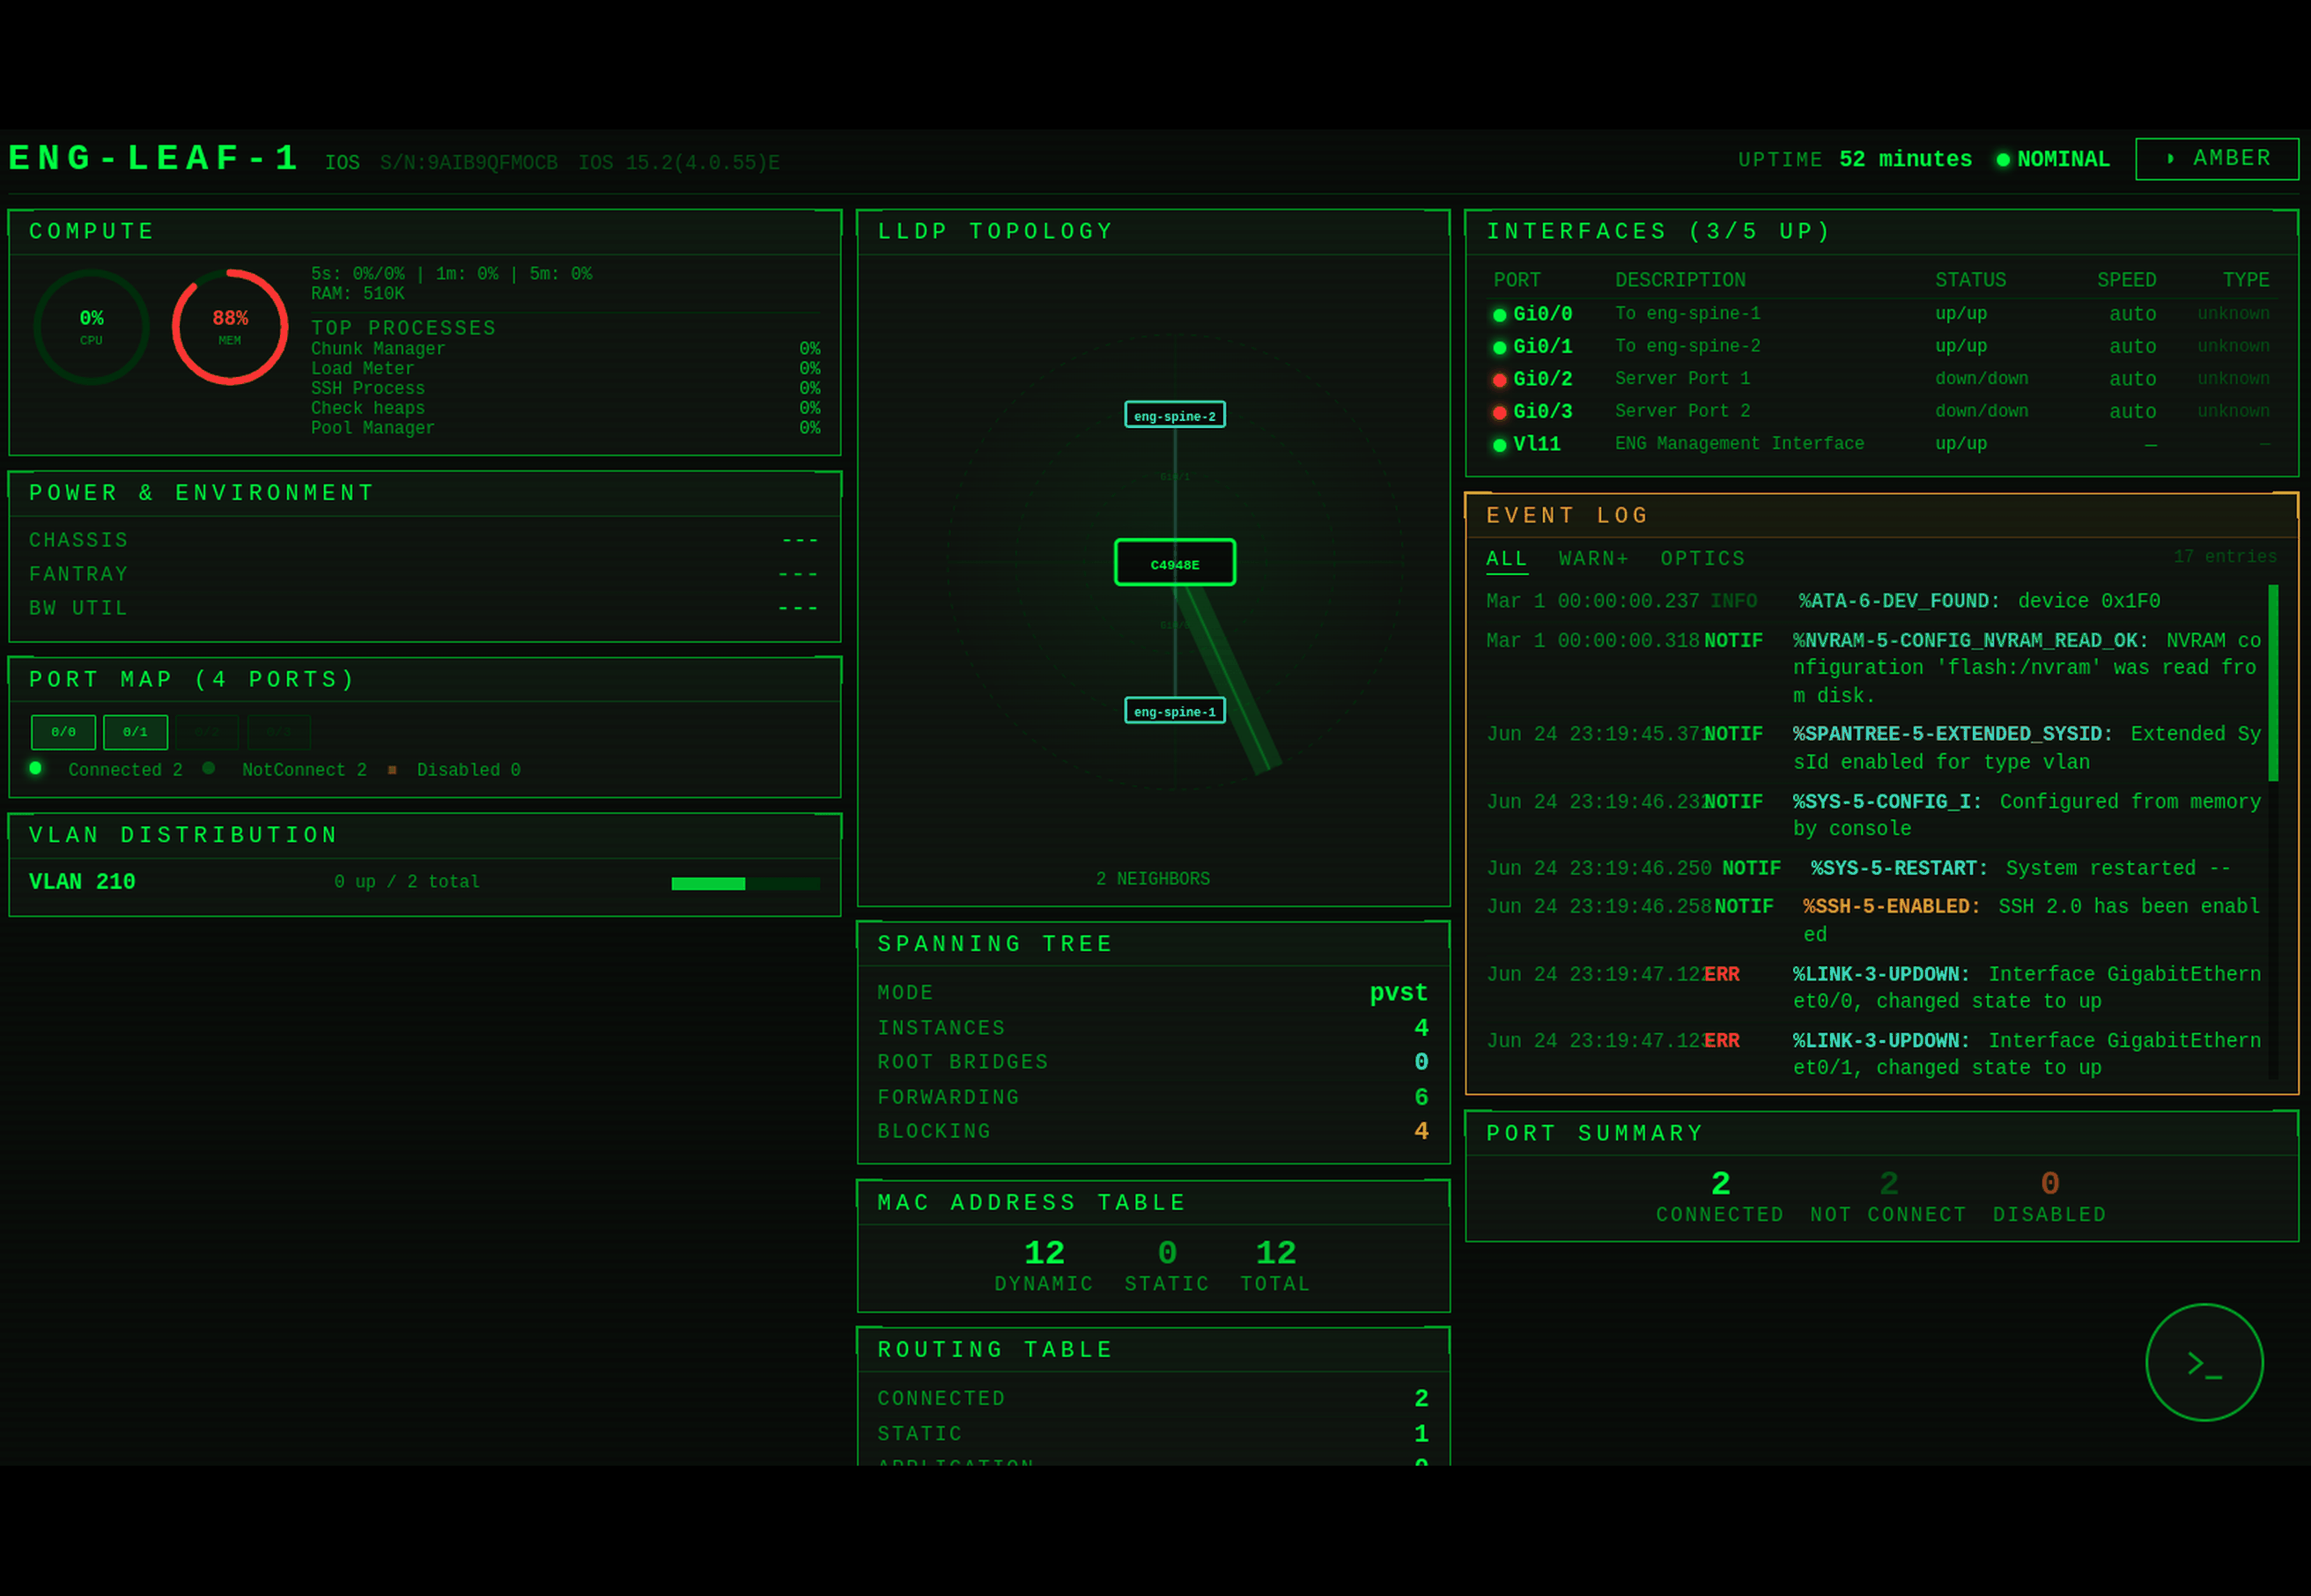
Task: Click the 52 minutes uptime value
Action: coord(1905,160)
